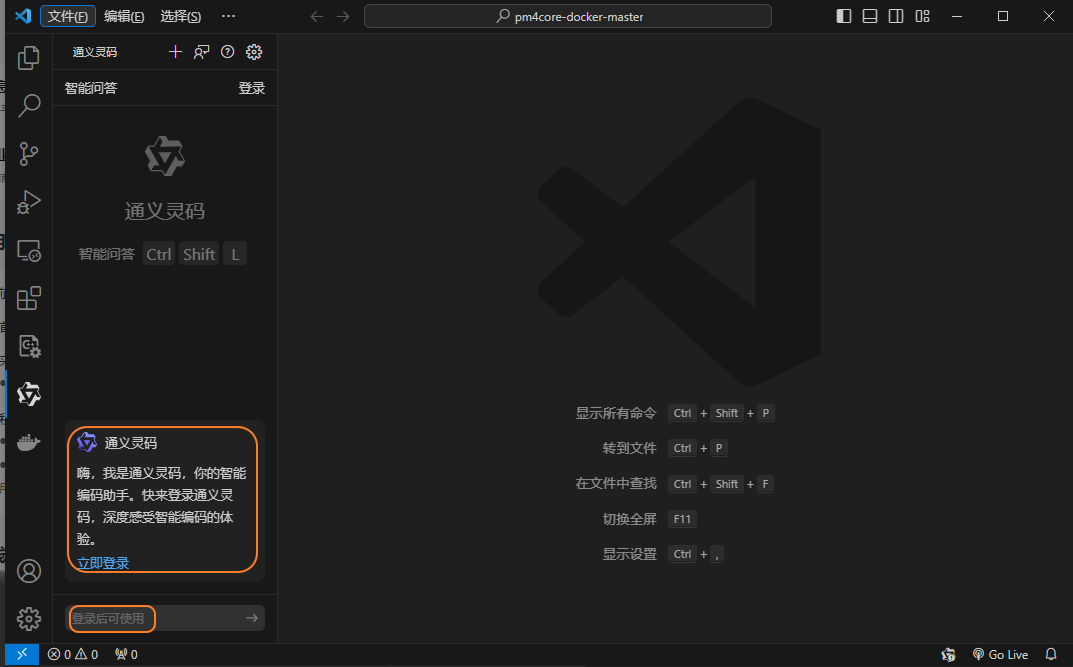The image size is (1073, 667).
Task: Open the Search view in activity bar
Action: pyautogui.click(x=29, y=105)
